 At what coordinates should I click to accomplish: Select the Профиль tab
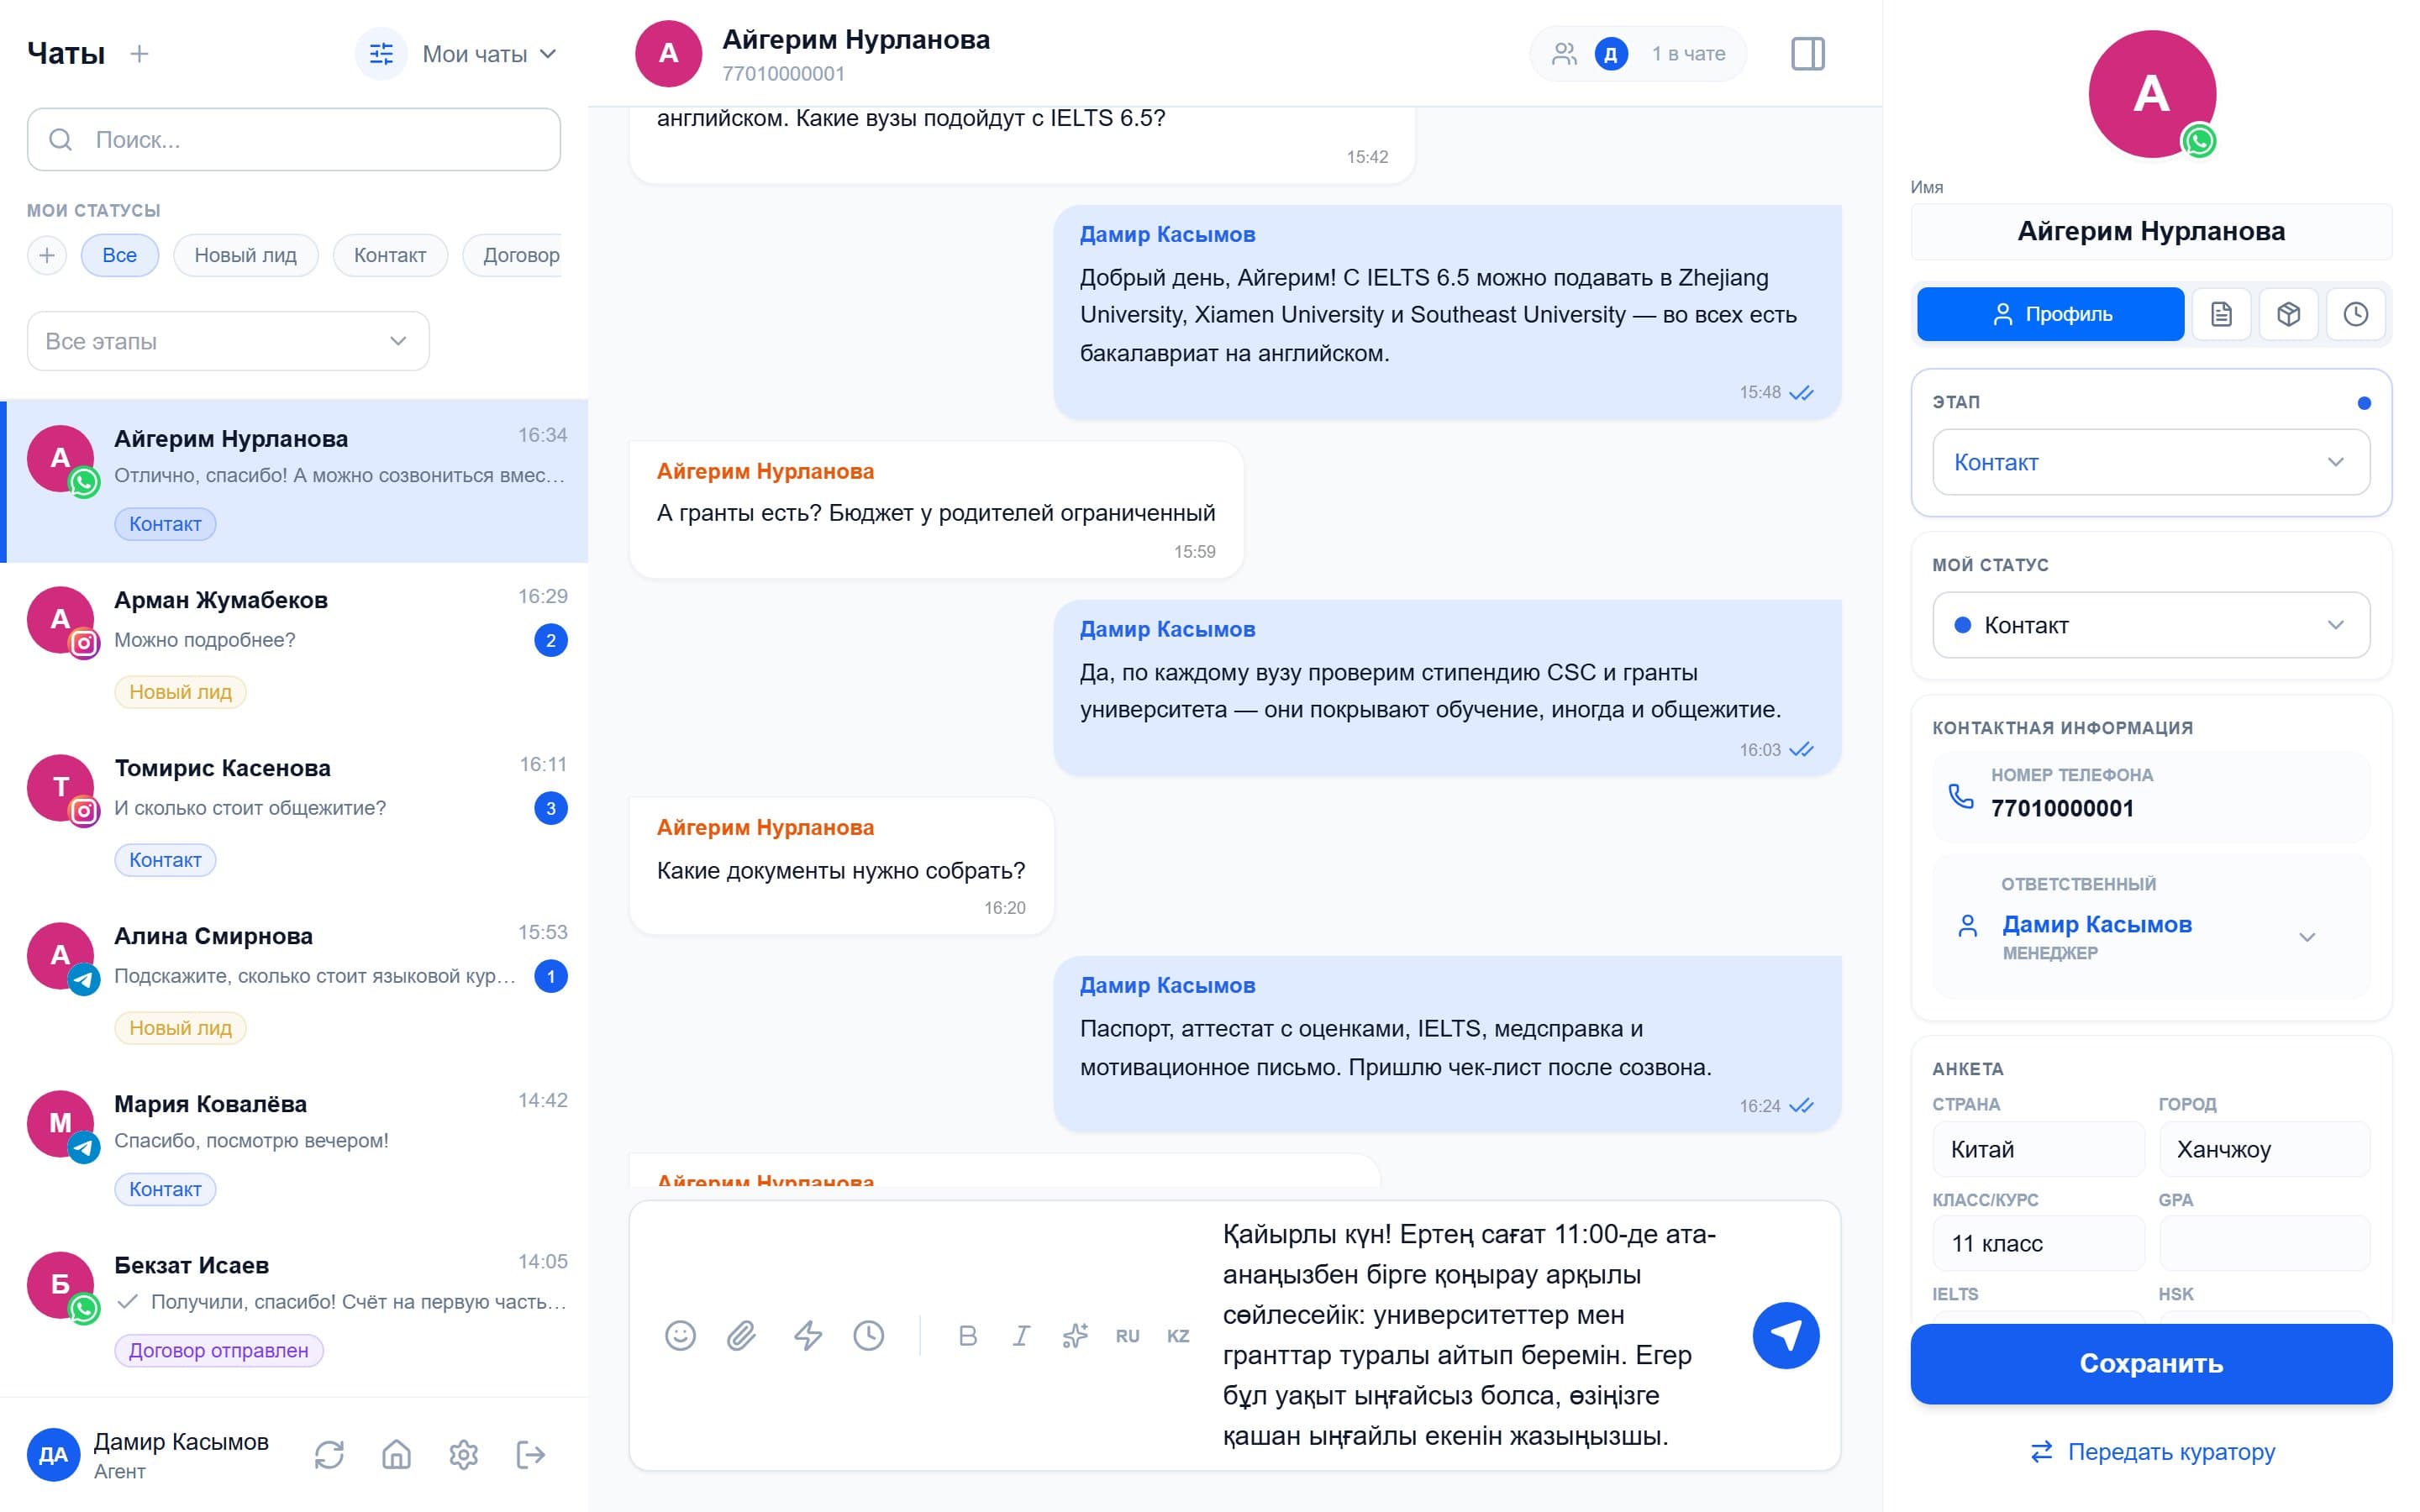coord(2050,314)
